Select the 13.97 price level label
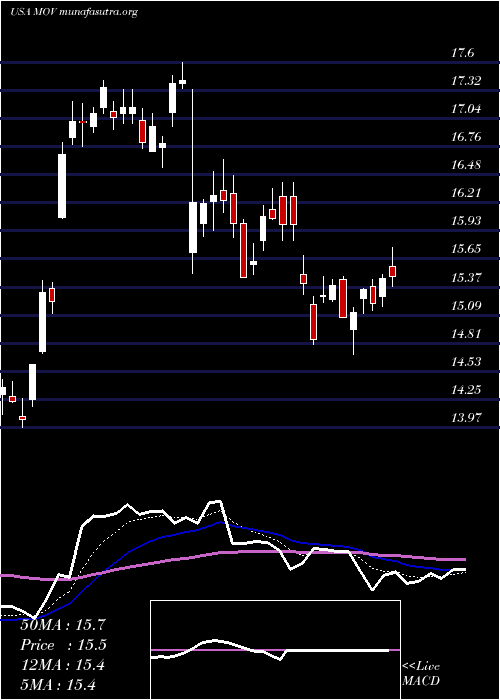 tap(466, 418)
